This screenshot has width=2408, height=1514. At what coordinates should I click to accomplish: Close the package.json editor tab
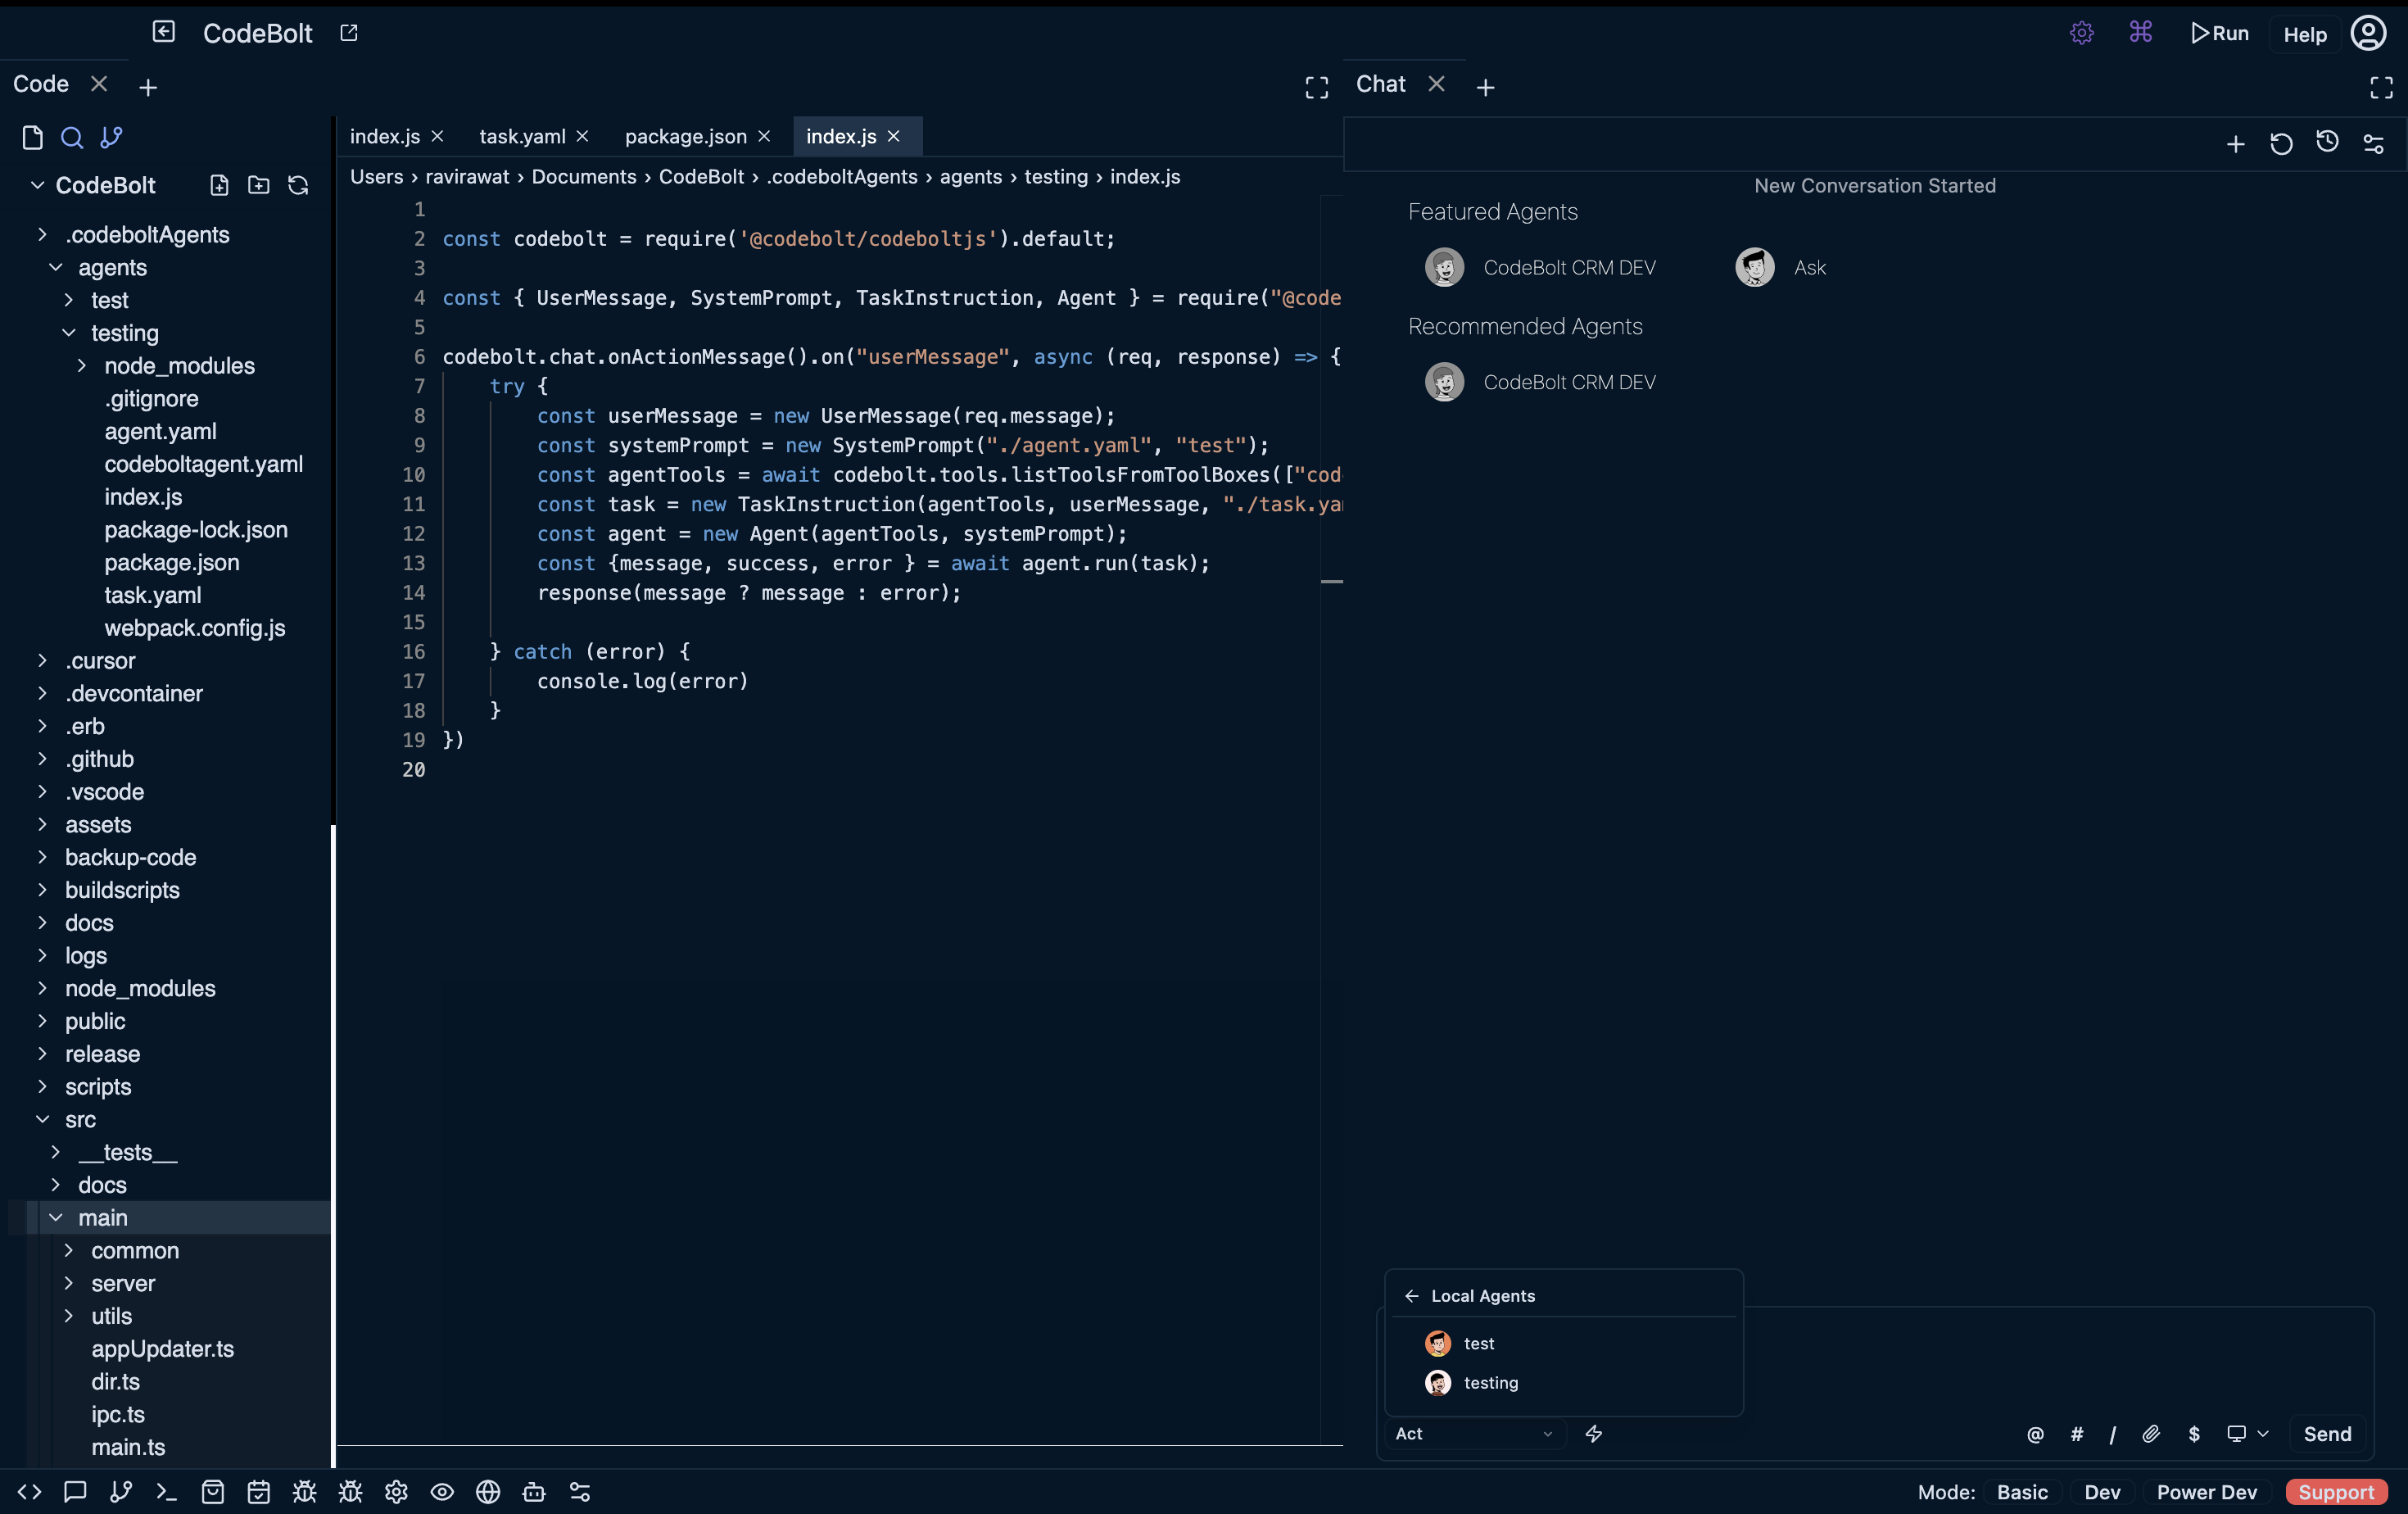(764, 136)
